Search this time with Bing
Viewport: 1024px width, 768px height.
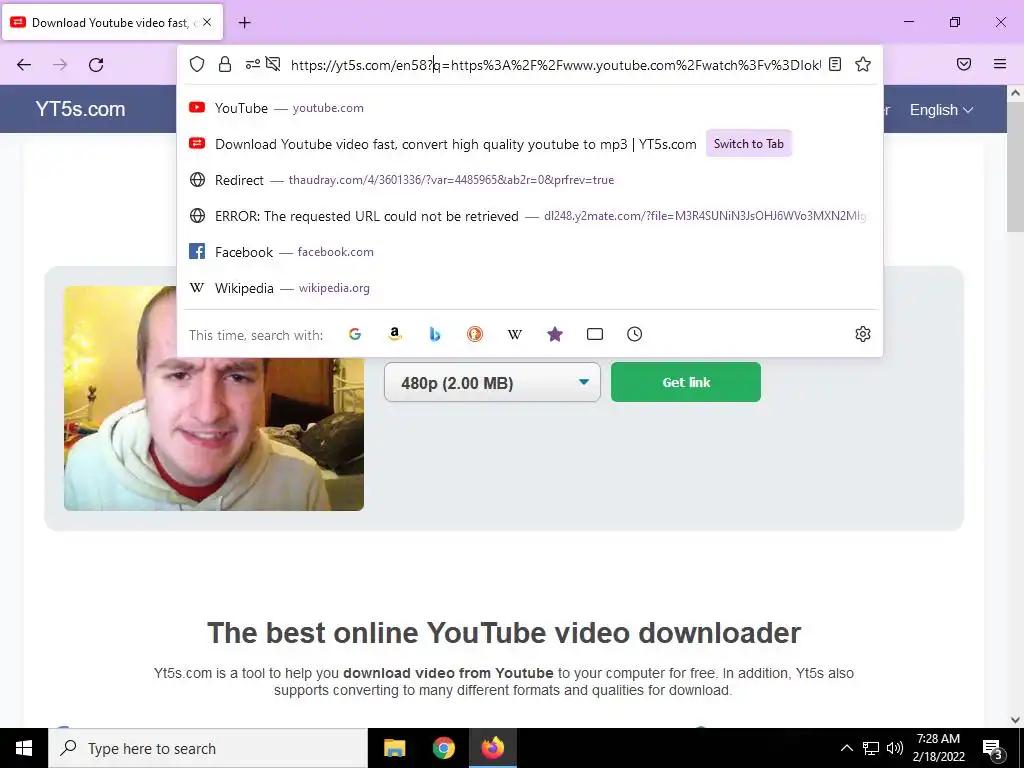435,334
